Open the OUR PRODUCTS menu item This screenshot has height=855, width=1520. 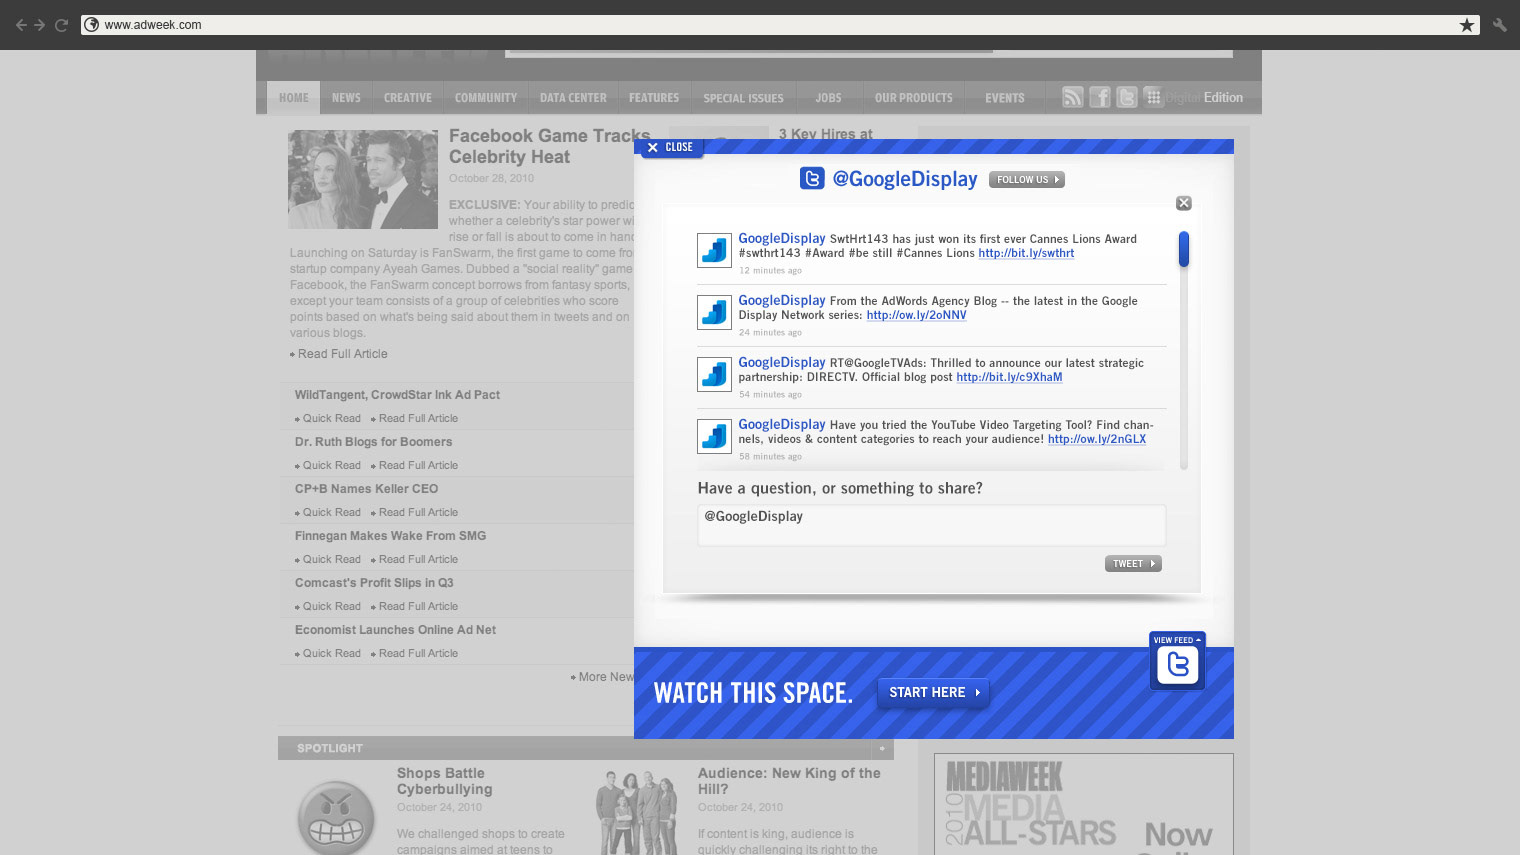[x=913, y=98]
